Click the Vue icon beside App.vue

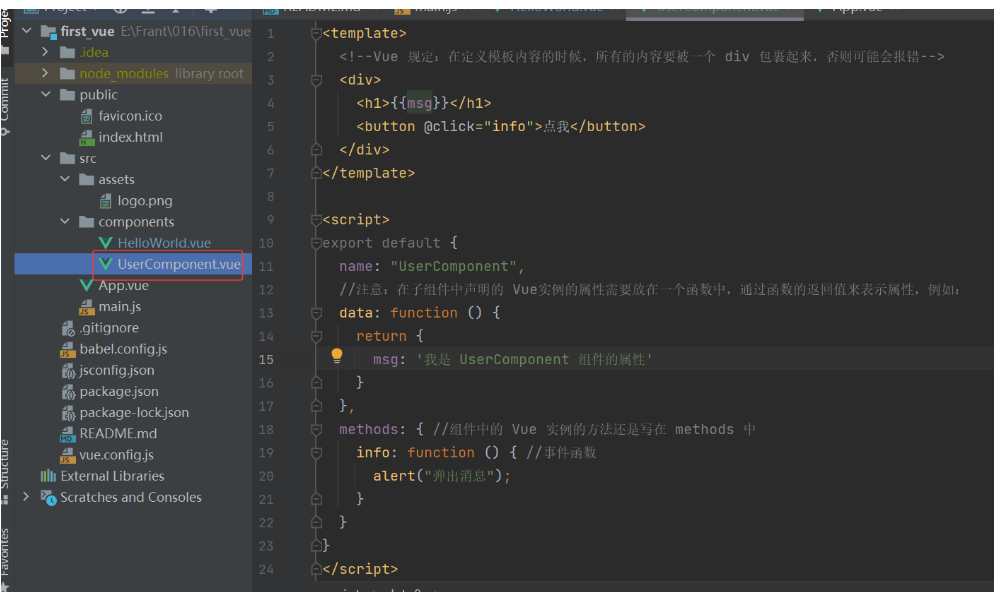click(86, 285)
